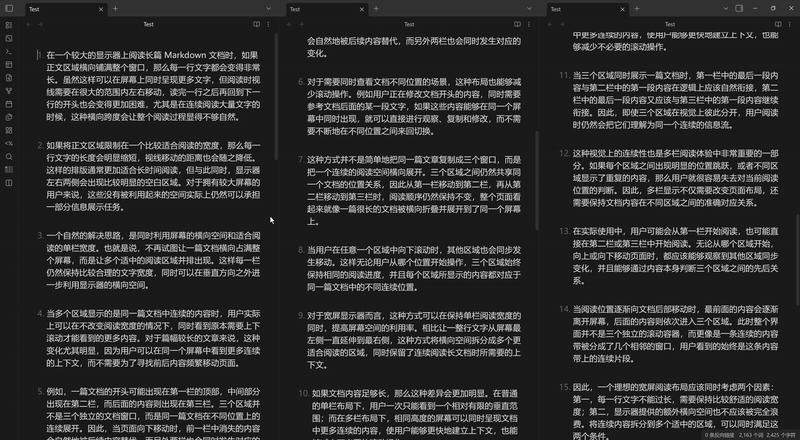Toggle the right sidebar panel icon beside minimize
Viewport: 800px width, 440px height.
(x=739, y=9)
